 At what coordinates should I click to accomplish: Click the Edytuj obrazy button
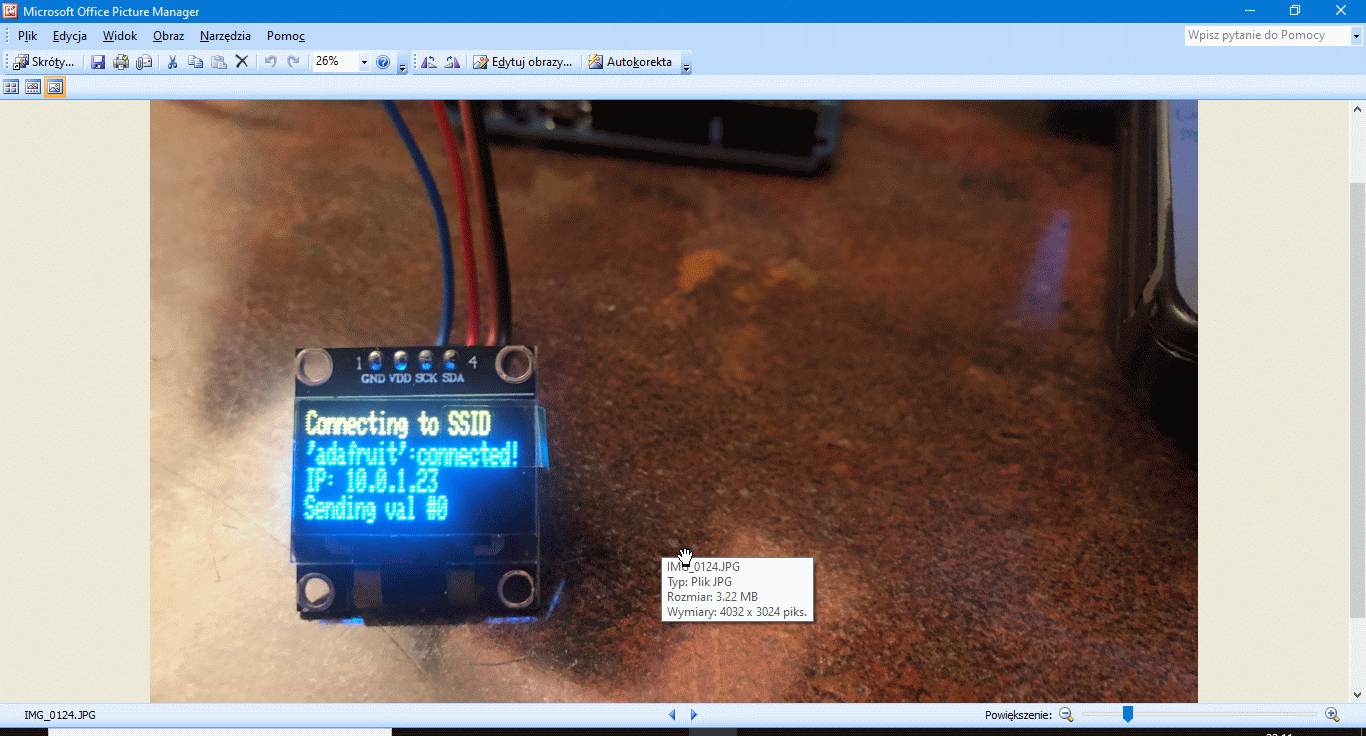click(523, 62)
